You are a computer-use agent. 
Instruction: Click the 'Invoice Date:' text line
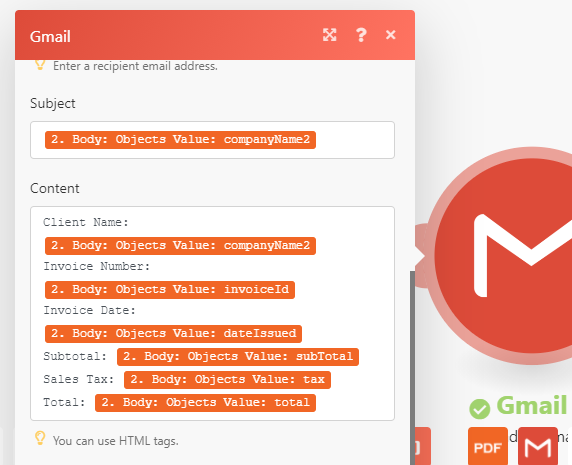(89, 310)
